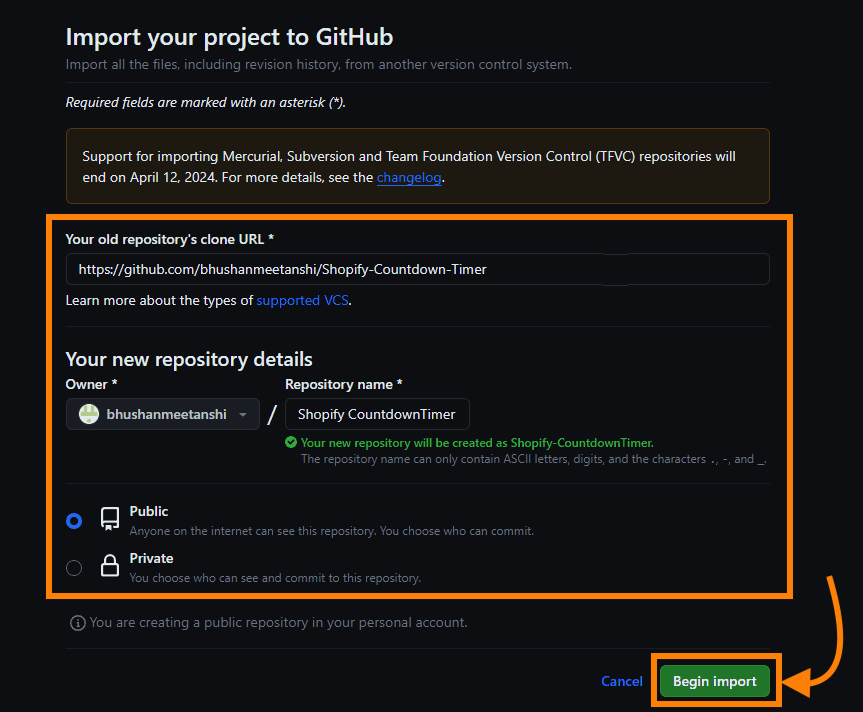
Task: Click the Import your project to GitHub heading
Action: coord(227,37)
